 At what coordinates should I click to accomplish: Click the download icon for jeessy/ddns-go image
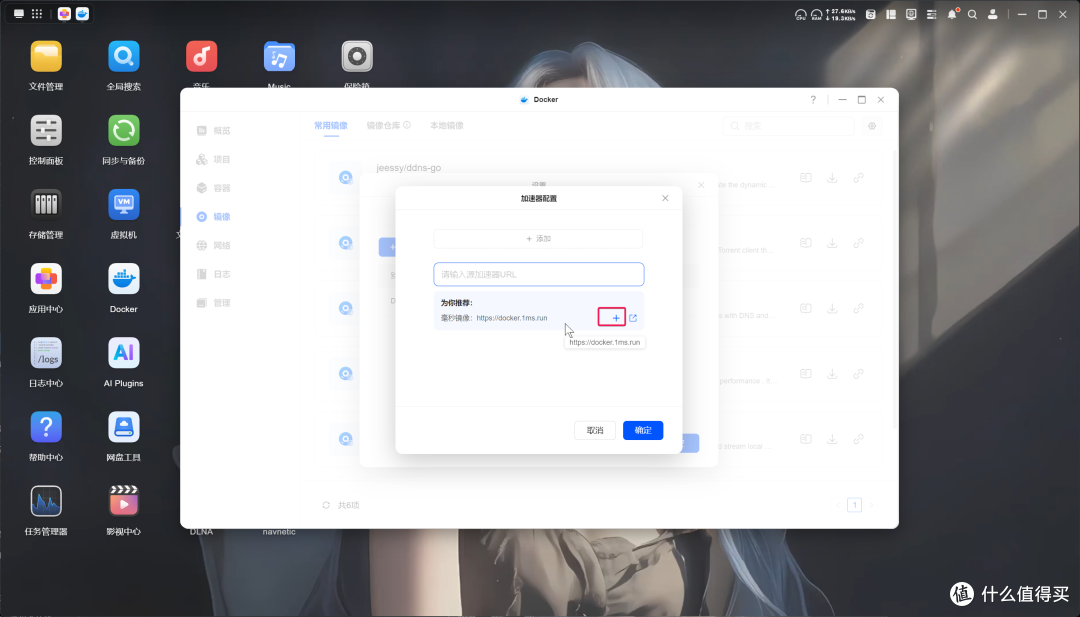tap(830, 177)
